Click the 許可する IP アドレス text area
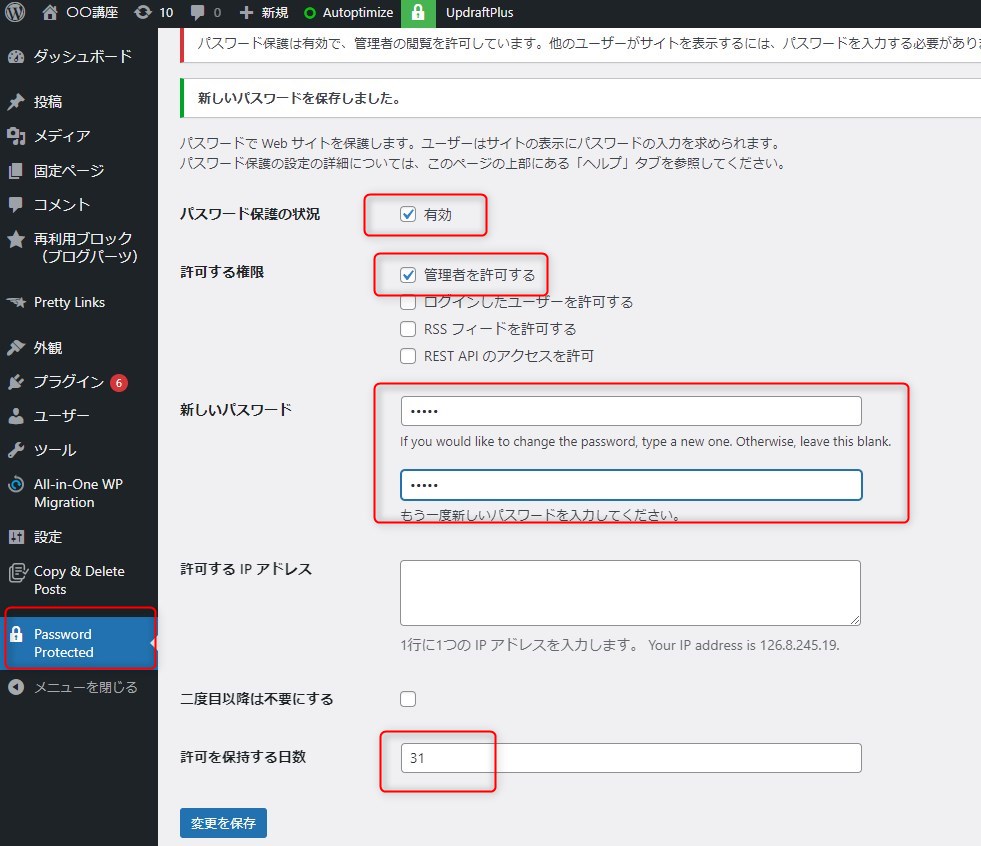Screen dimensions: 981x846 click(630, 592)
